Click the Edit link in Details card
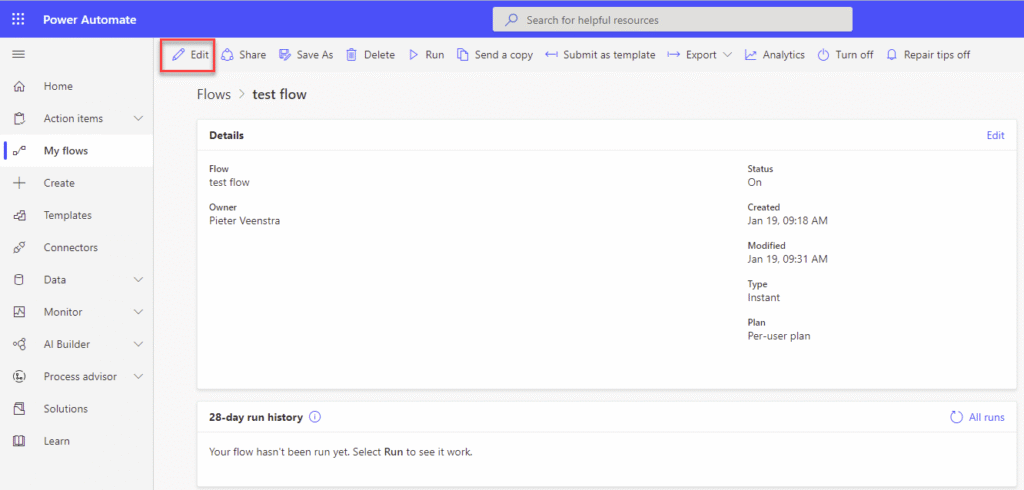 (995, 135)
